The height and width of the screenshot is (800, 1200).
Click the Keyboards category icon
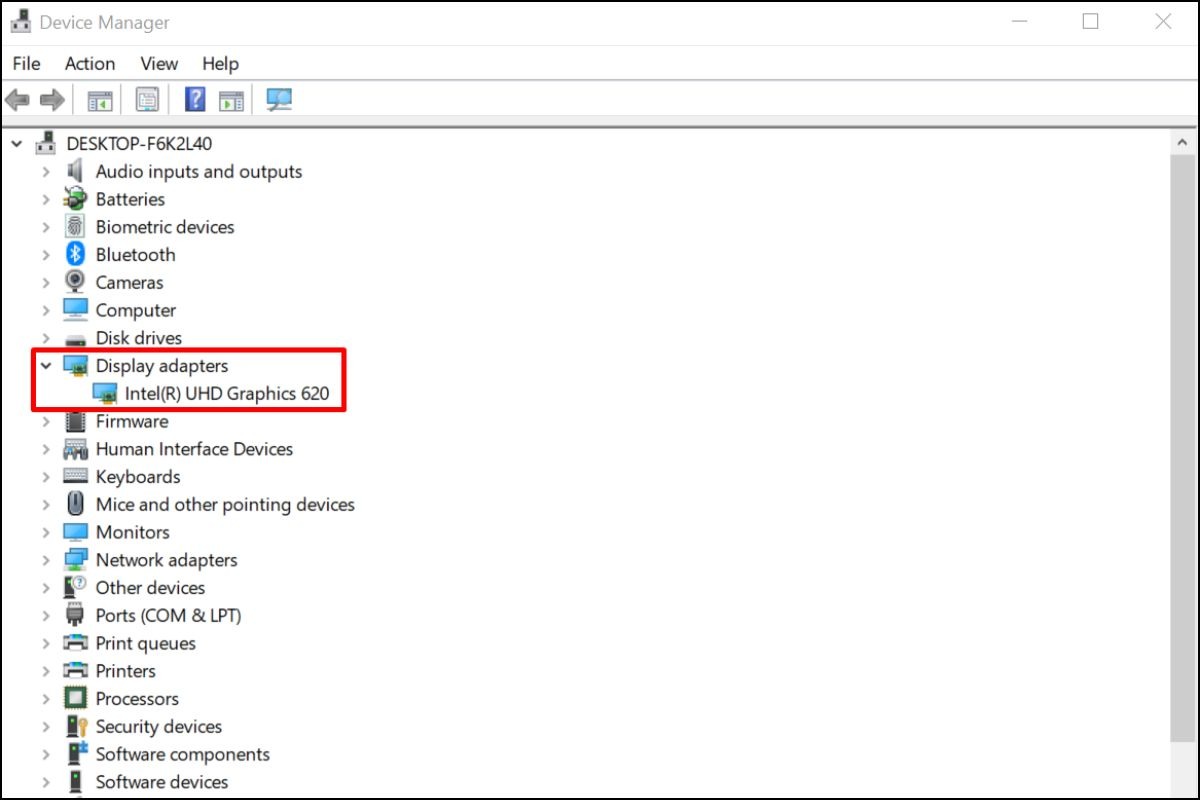click(76, 477)
